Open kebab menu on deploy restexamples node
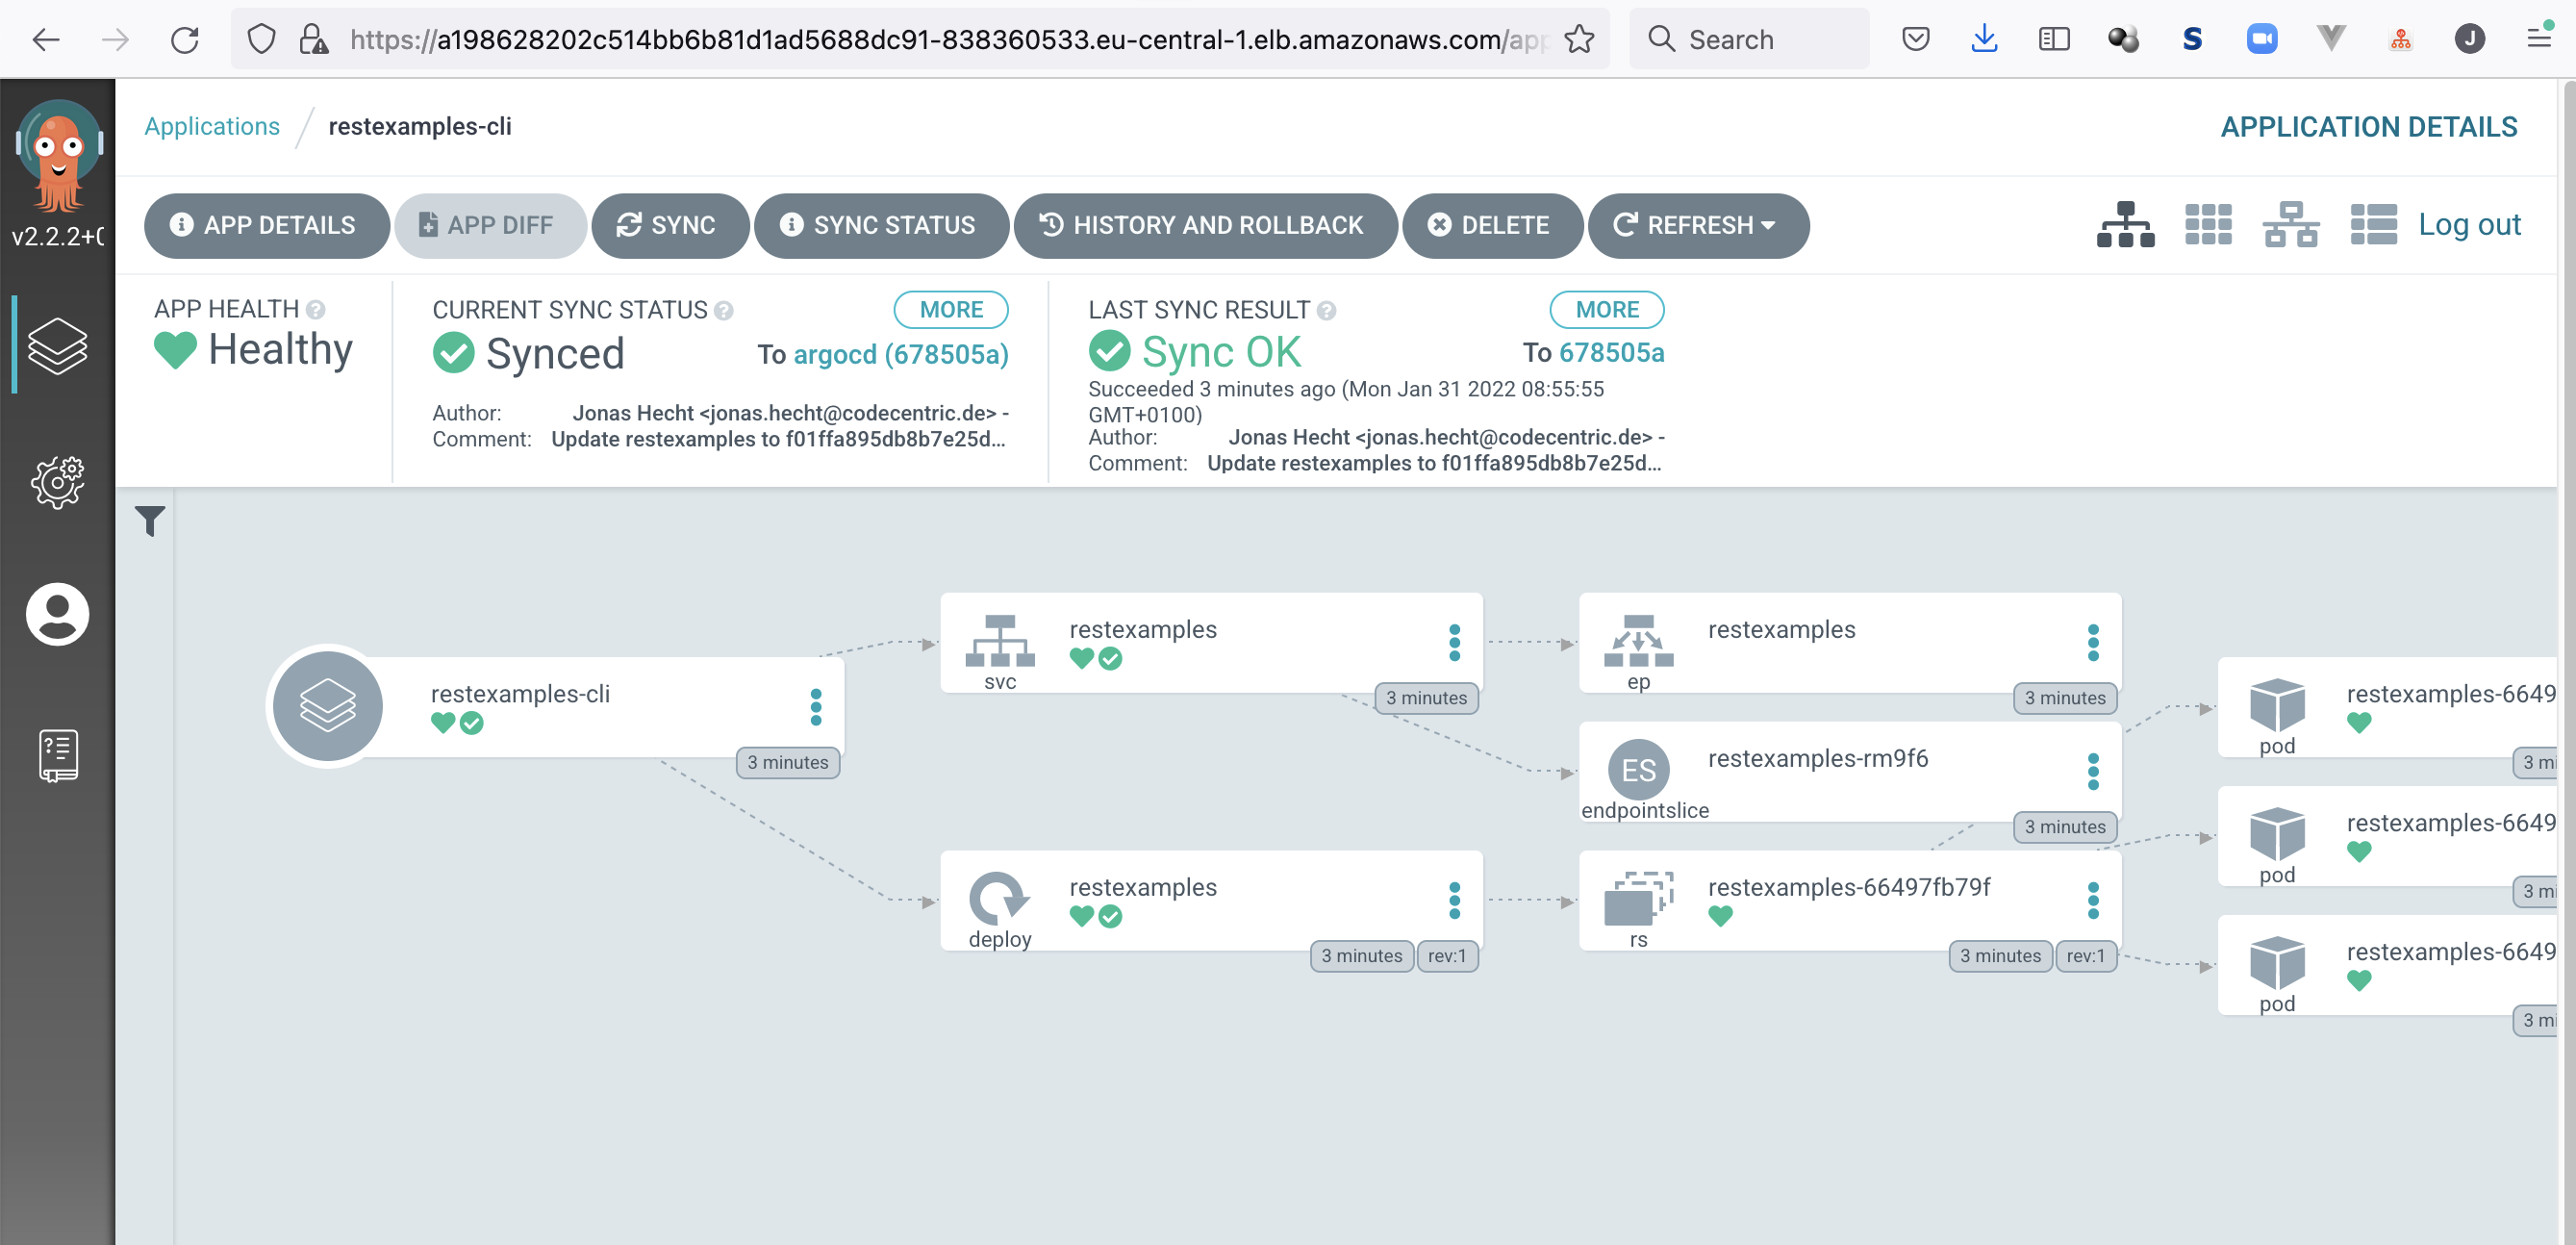The image size is (2576, 1245). [1454, 900]
